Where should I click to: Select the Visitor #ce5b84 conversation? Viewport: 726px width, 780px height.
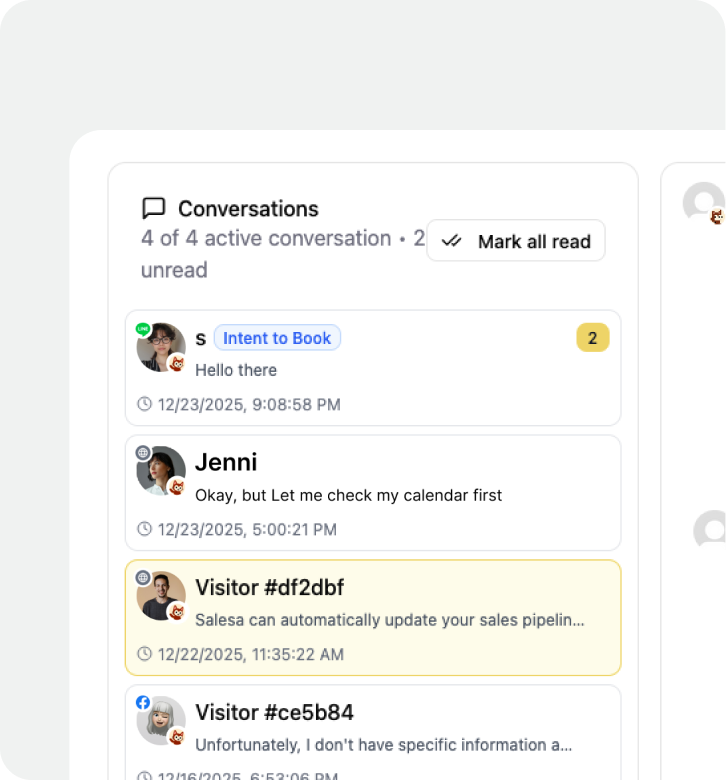coord(400,730)
